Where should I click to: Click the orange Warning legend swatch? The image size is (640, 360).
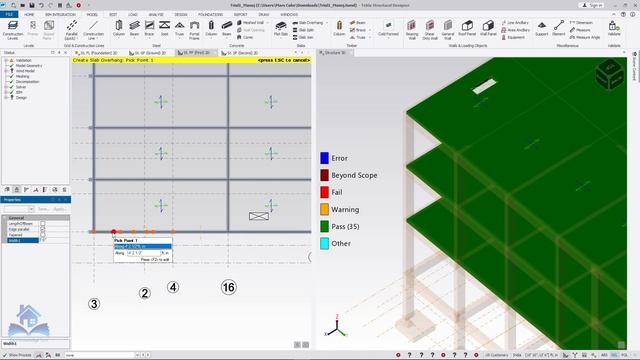[324, 209]
